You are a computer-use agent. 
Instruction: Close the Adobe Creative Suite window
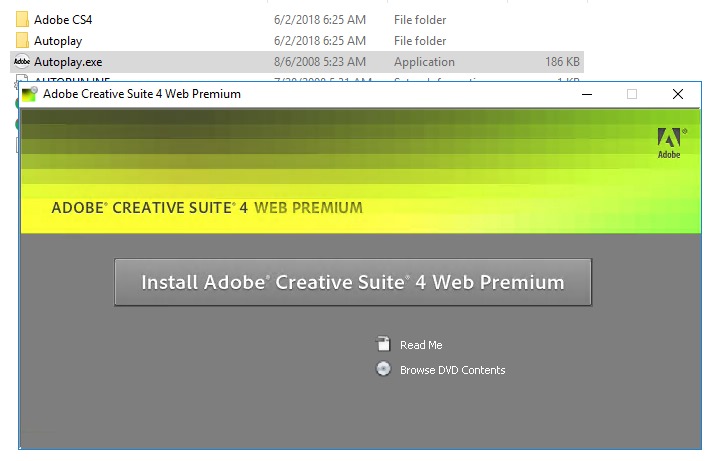click(678, 94)
